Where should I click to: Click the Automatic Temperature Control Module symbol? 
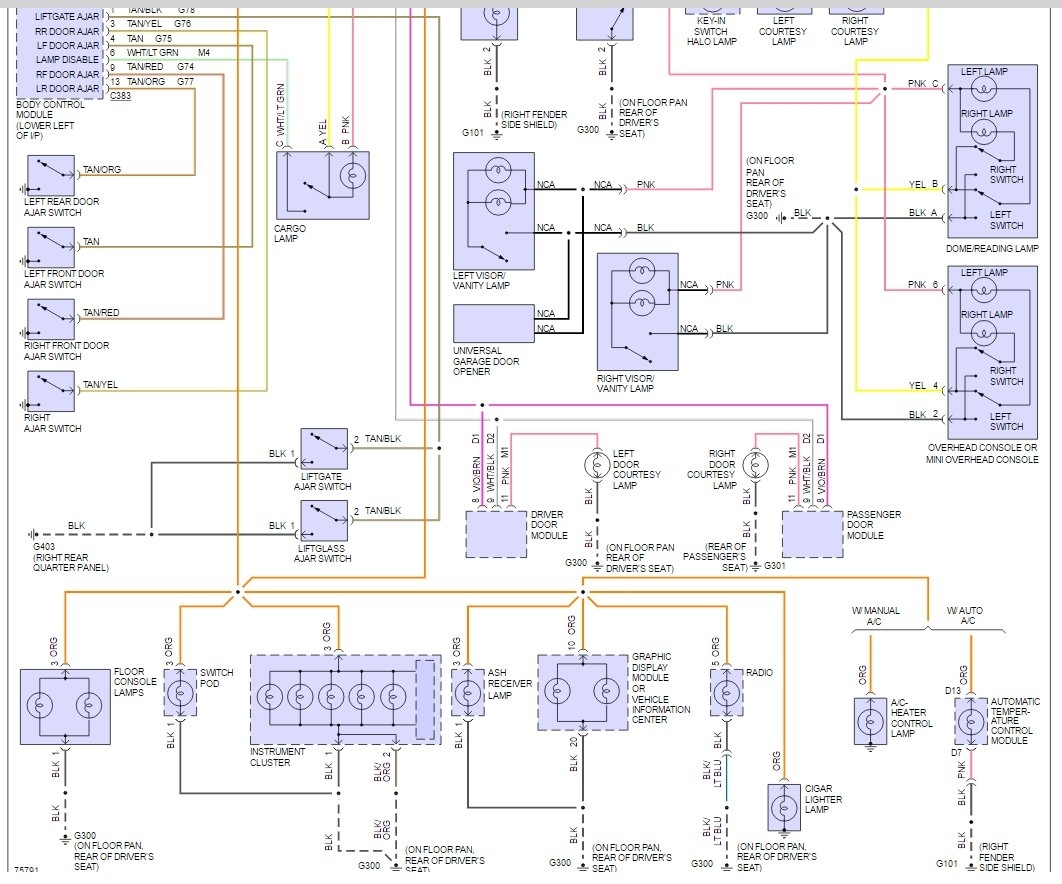click(x=971, y=721)
